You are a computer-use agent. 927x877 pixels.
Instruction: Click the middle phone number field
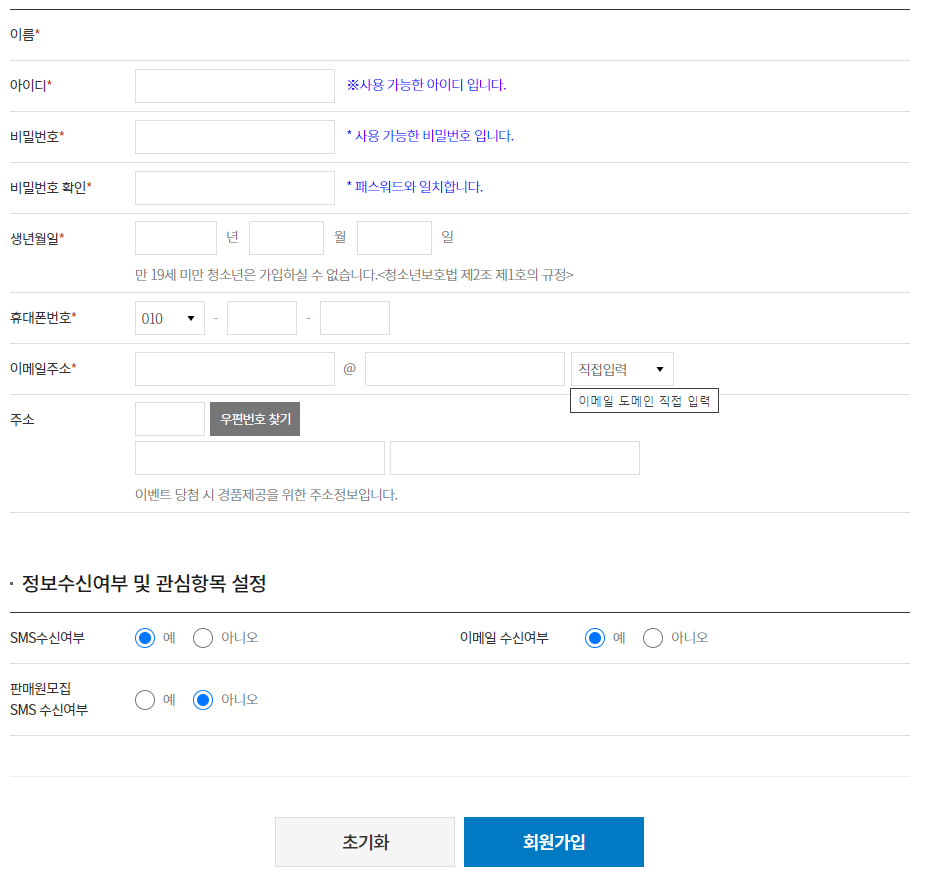point(262,318)
